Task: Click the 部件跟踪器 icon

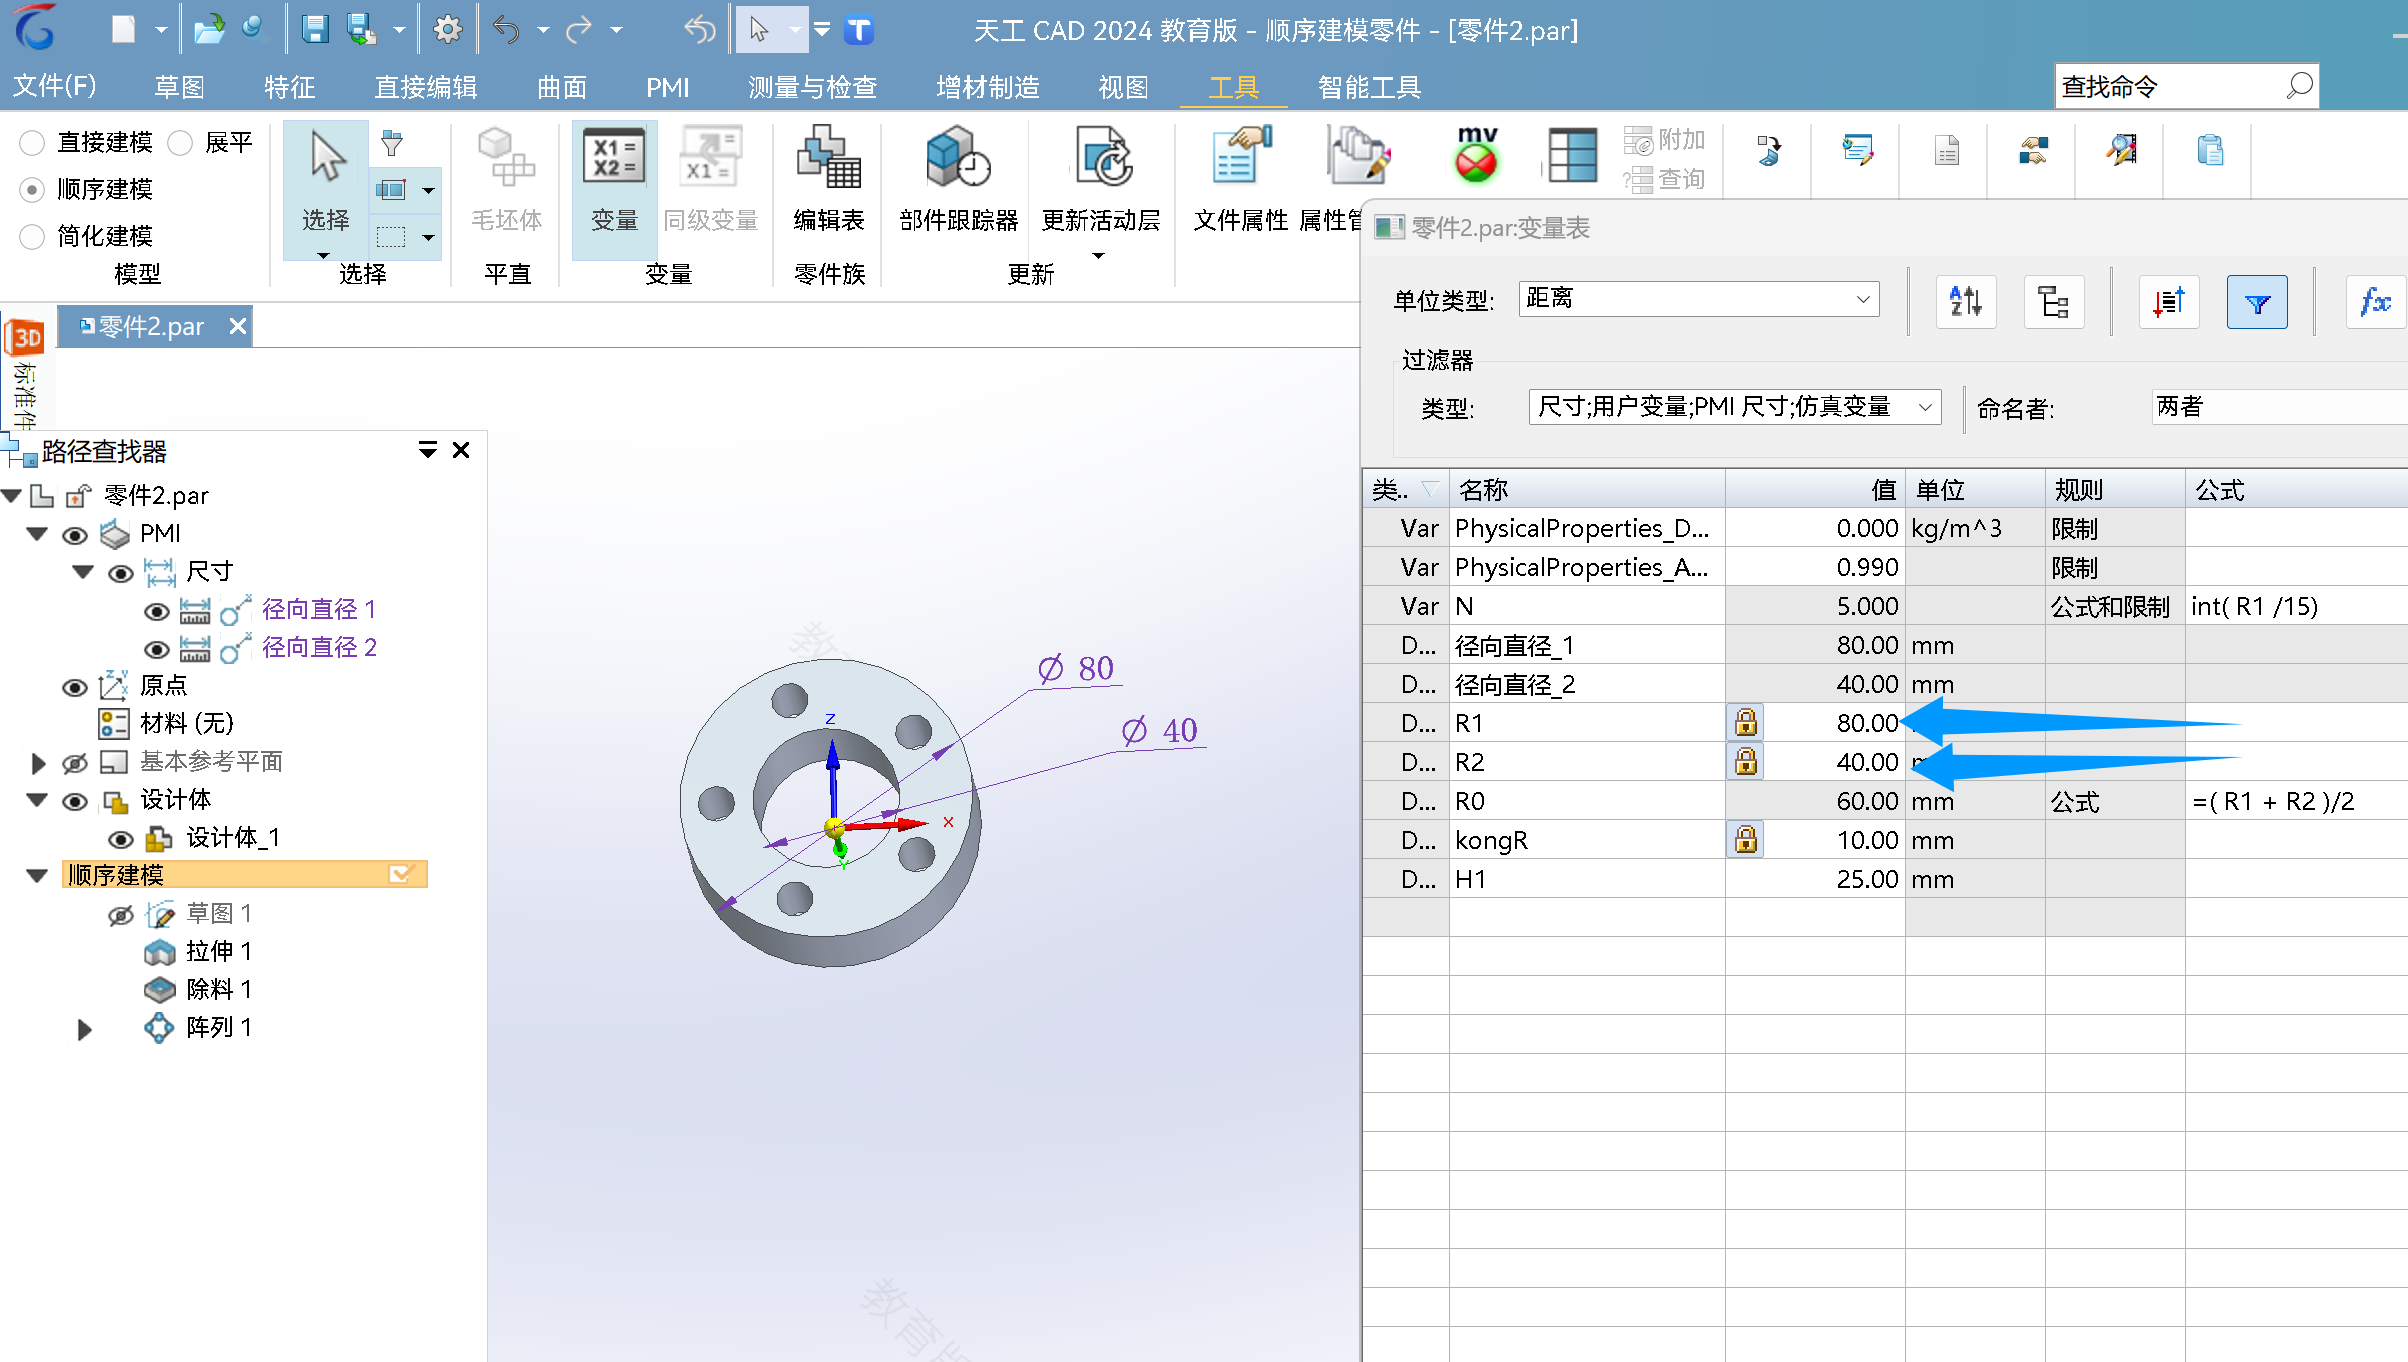Action: coord(958,180)
